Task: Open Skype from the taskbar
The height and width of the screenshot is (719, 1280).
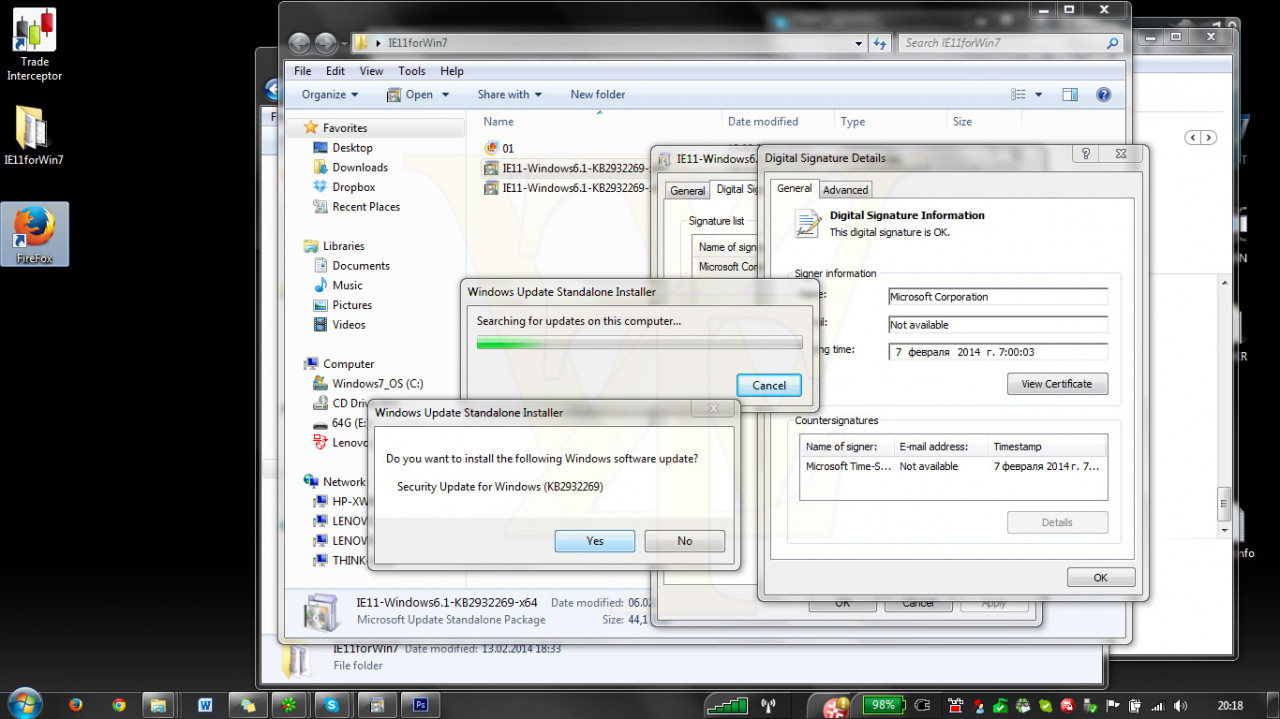Action: point(332,705)
